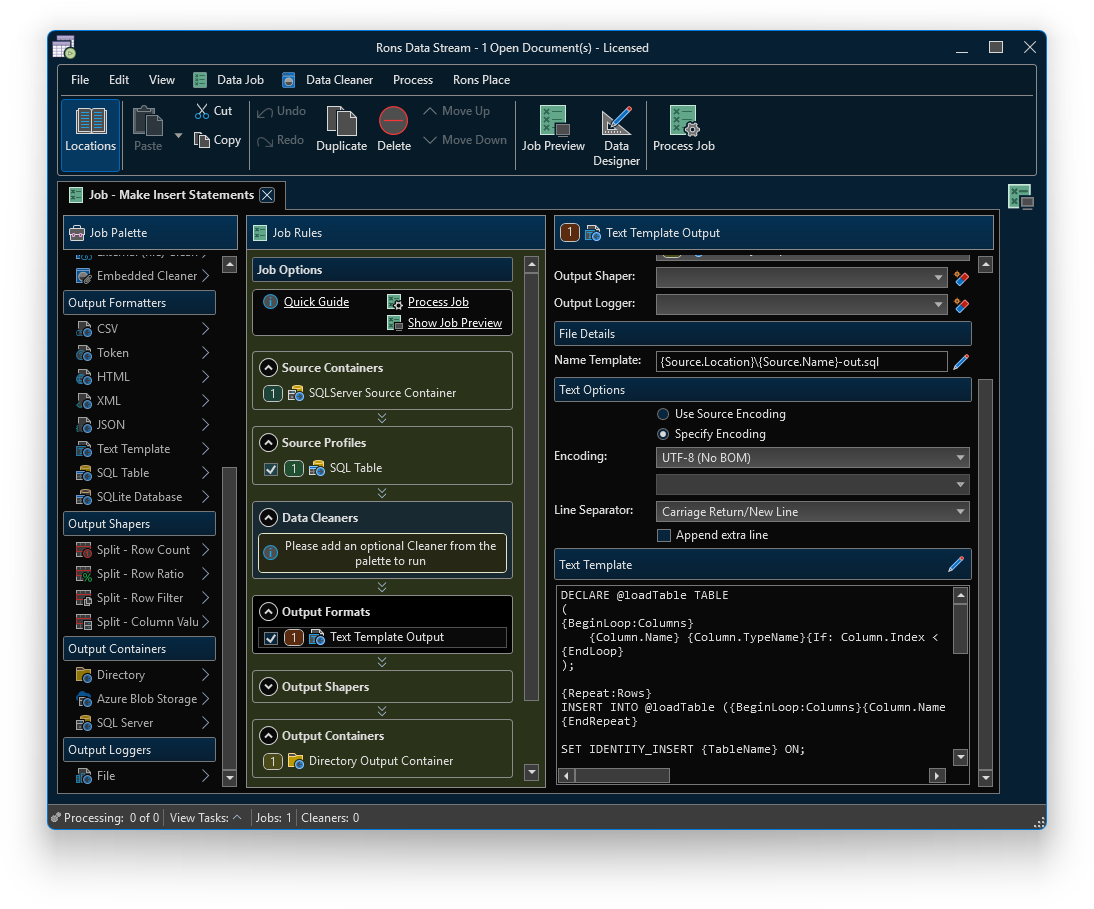
Task: Collapse Output Containers rules section
Action: (269, 735)
